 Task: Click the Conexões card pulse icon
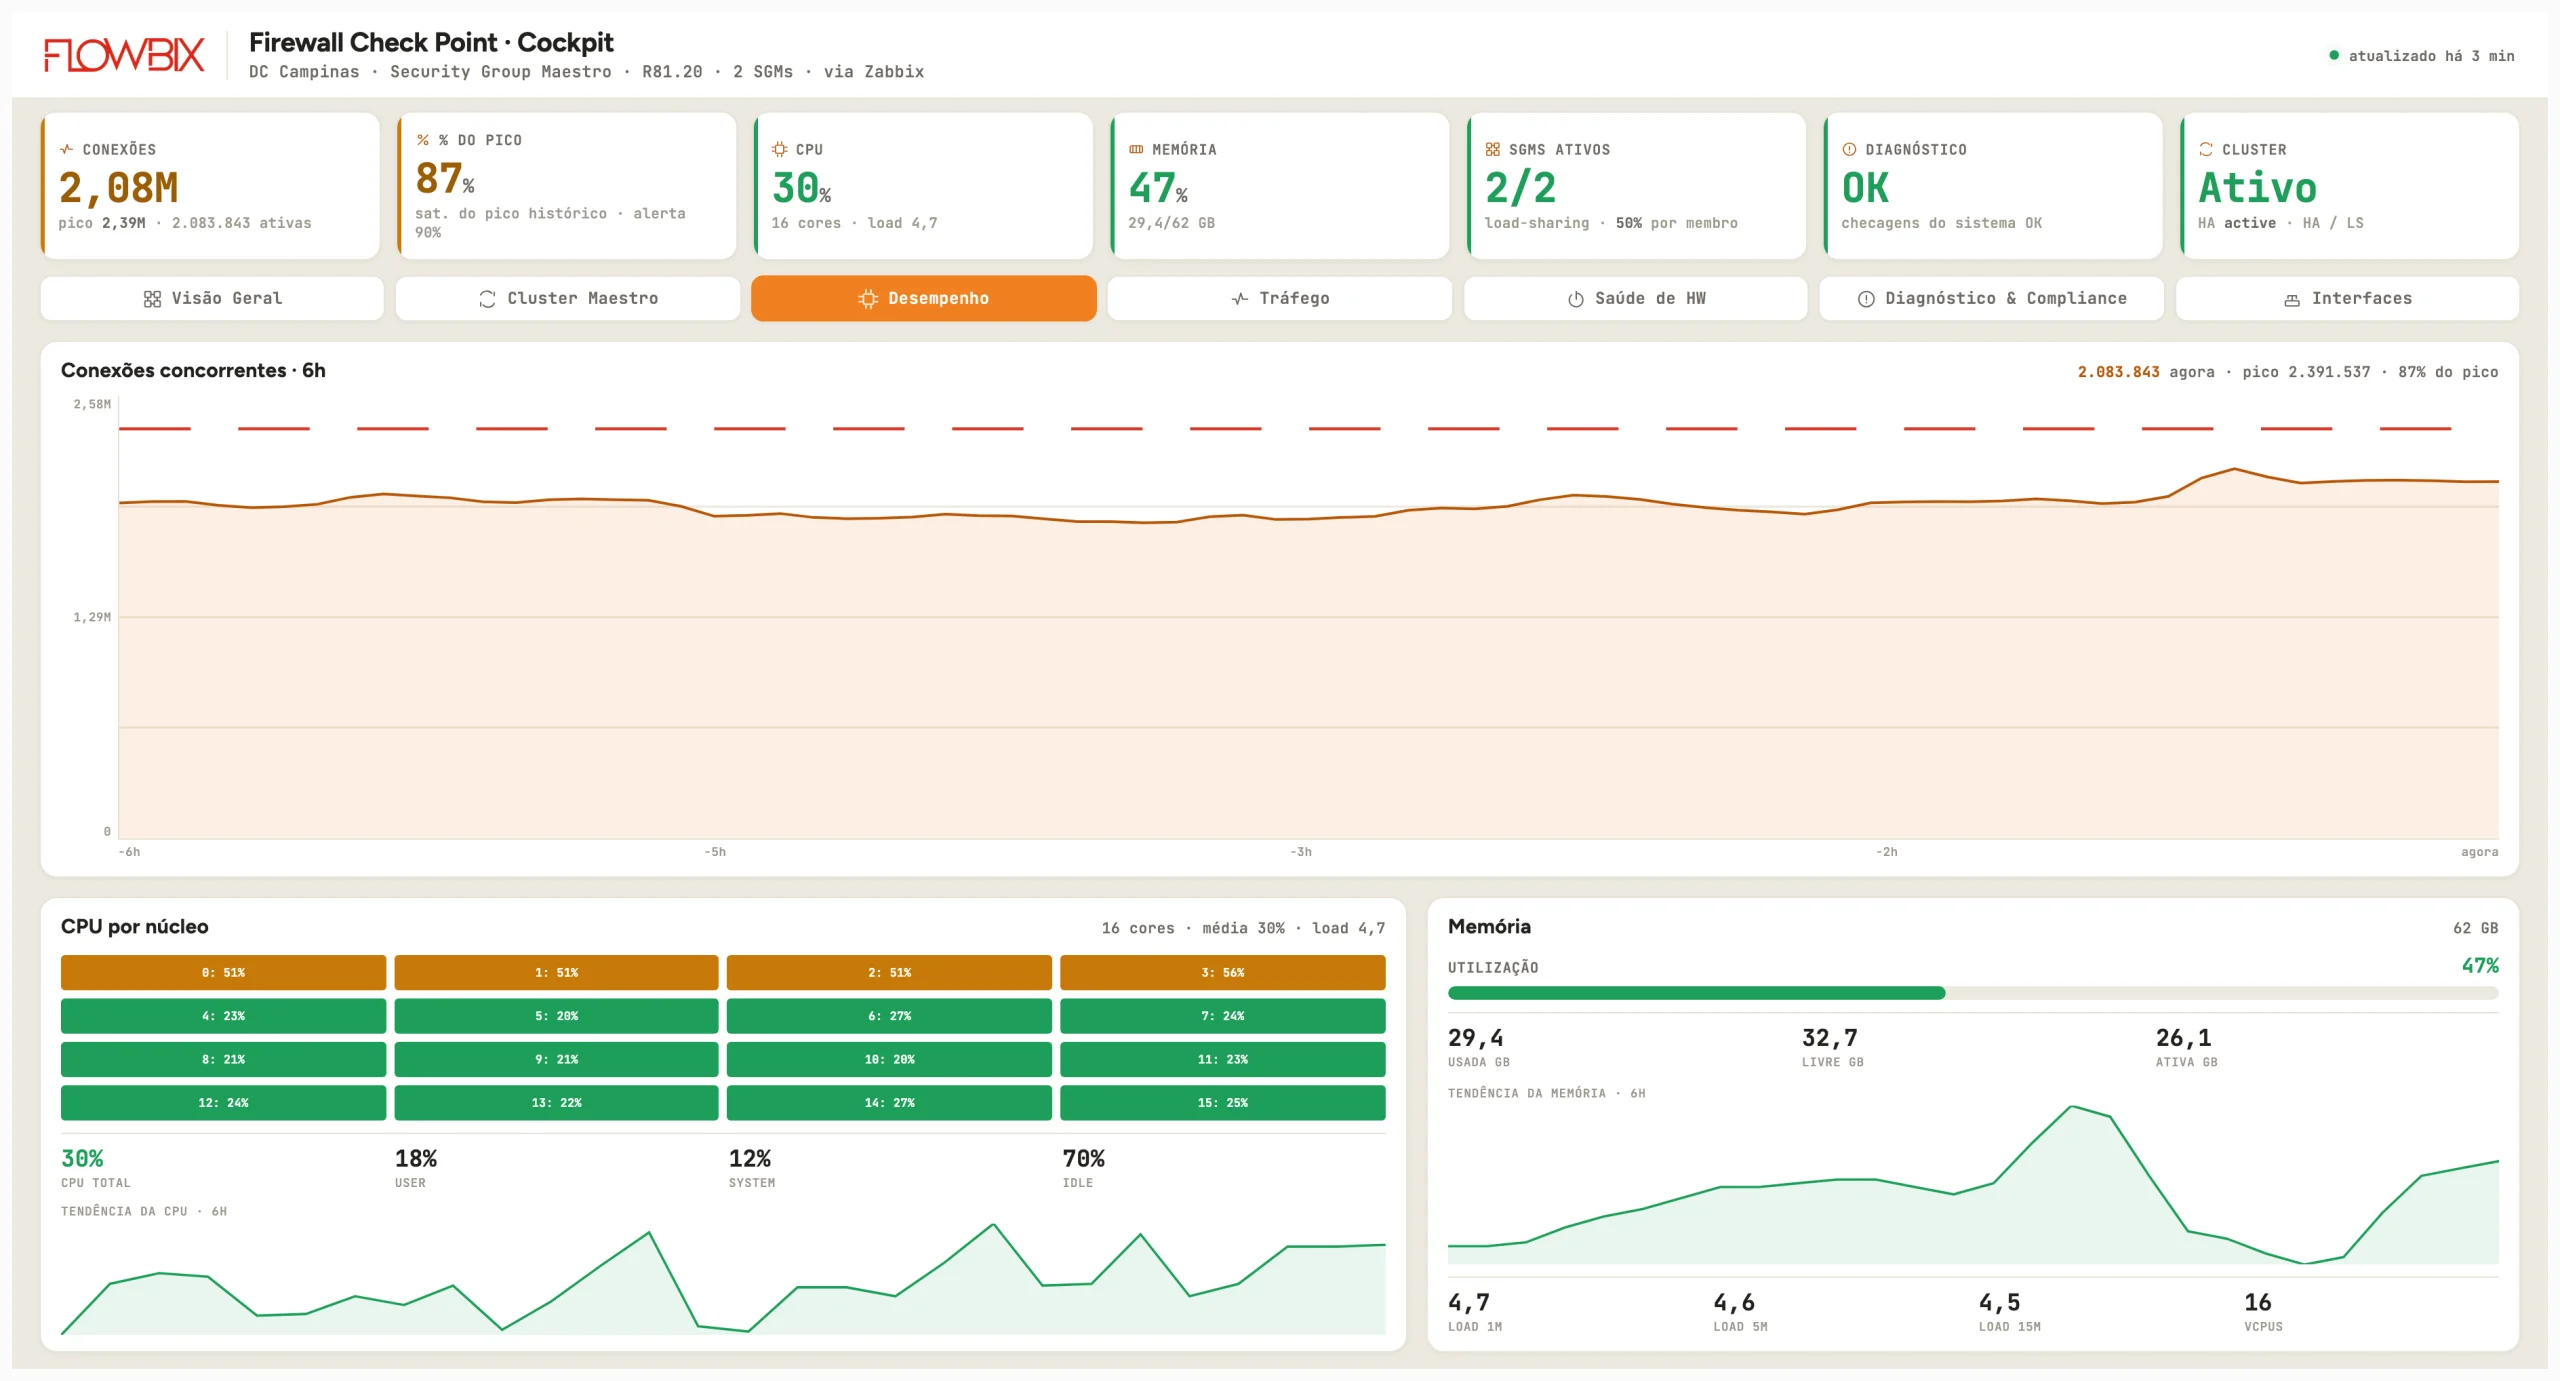click(x=66, y=149)
